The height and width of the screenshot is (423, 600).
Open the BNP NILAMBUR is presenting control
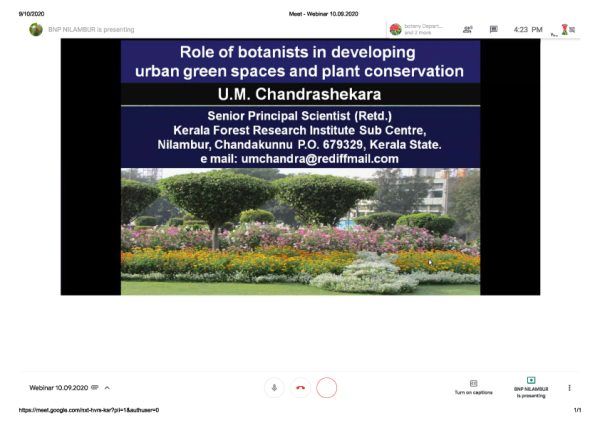point(531,387)
